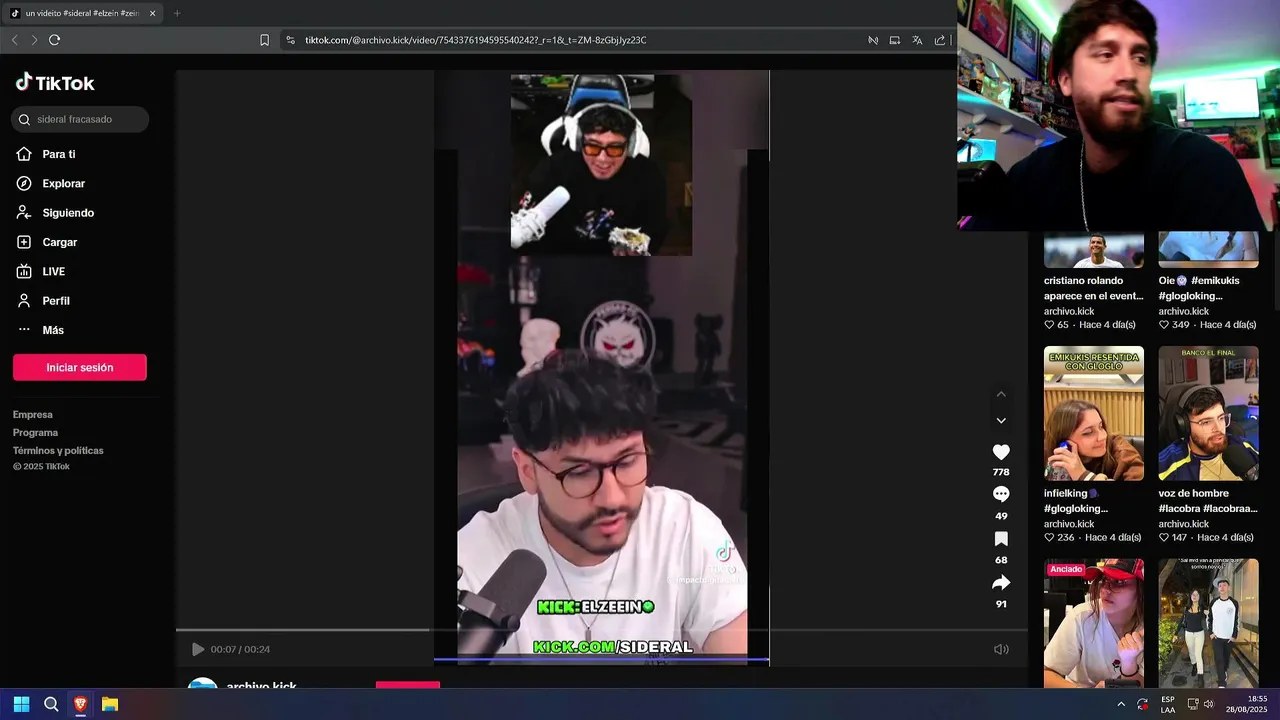The width and height of the screenshot is (1280, 720).
Task: Open a new browser tab with plus
Action: point(177,13)
